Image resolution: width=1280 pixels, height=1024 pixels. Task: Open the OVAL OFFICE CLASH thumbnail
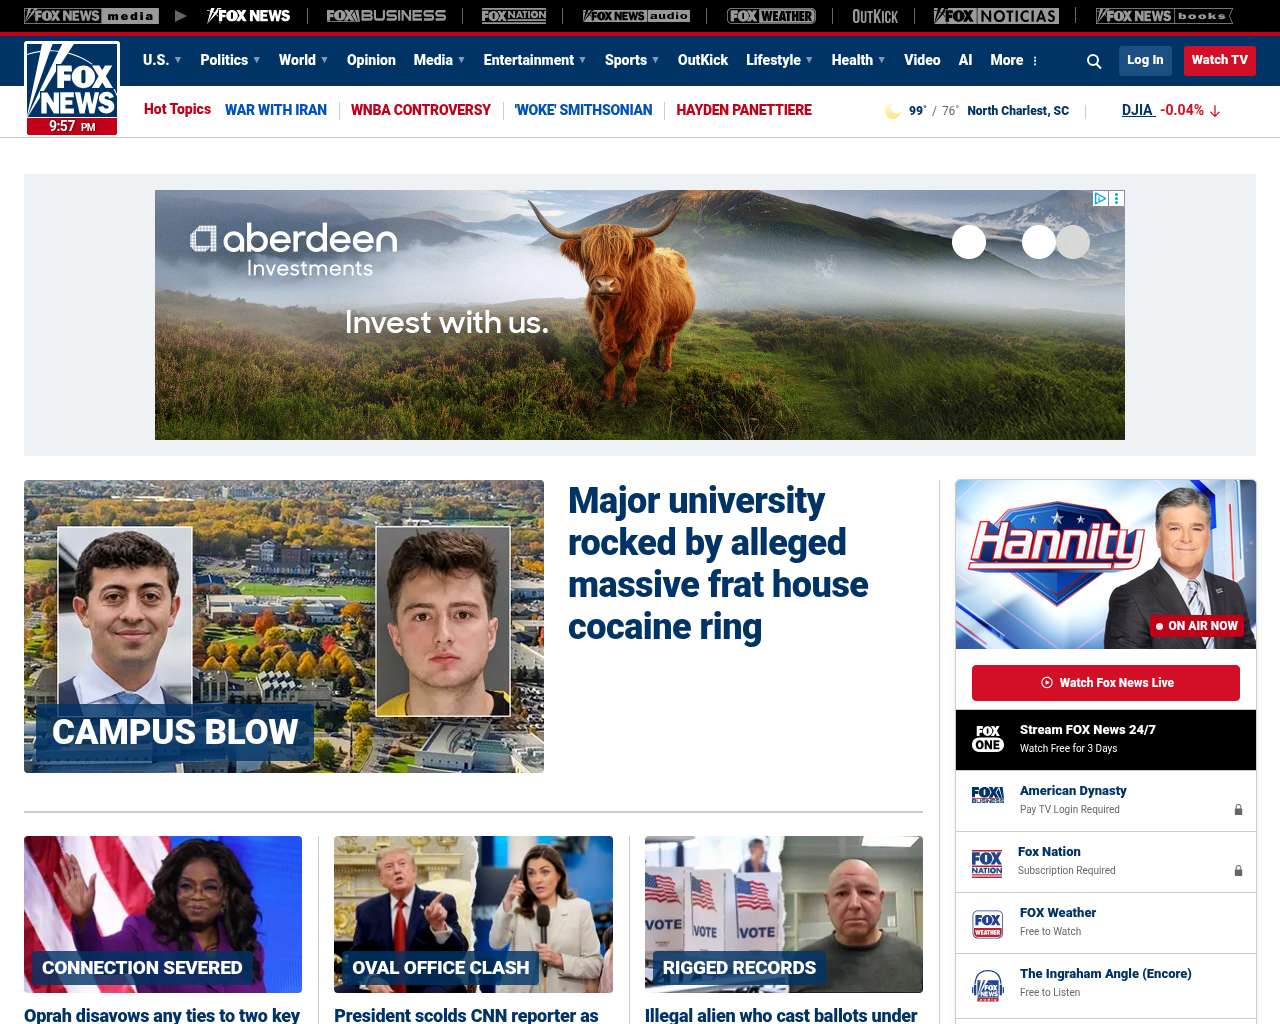point(473,914)
